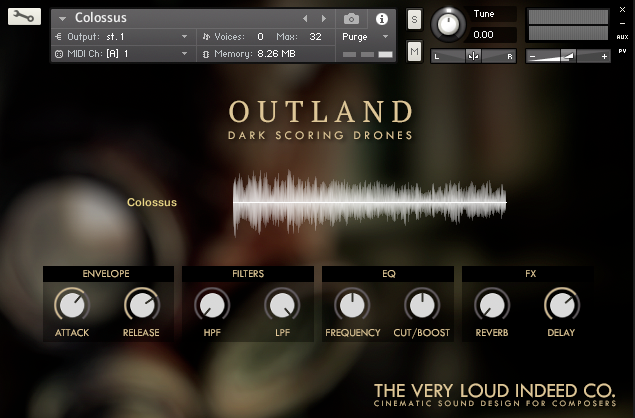
Task: Click the Max voices value 32
Action: pyautogui.click(x=315, y=36)
